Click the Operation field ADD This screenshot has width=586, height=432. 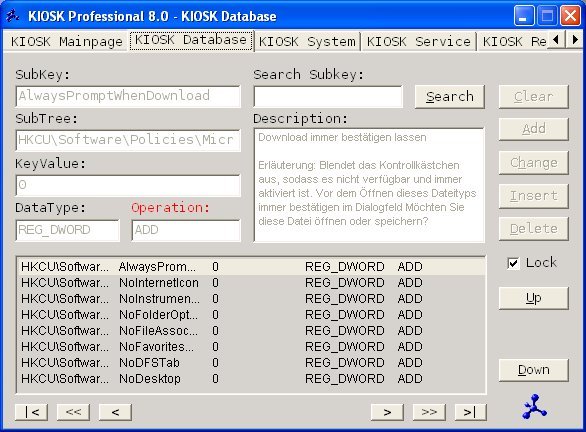[186, 230]
